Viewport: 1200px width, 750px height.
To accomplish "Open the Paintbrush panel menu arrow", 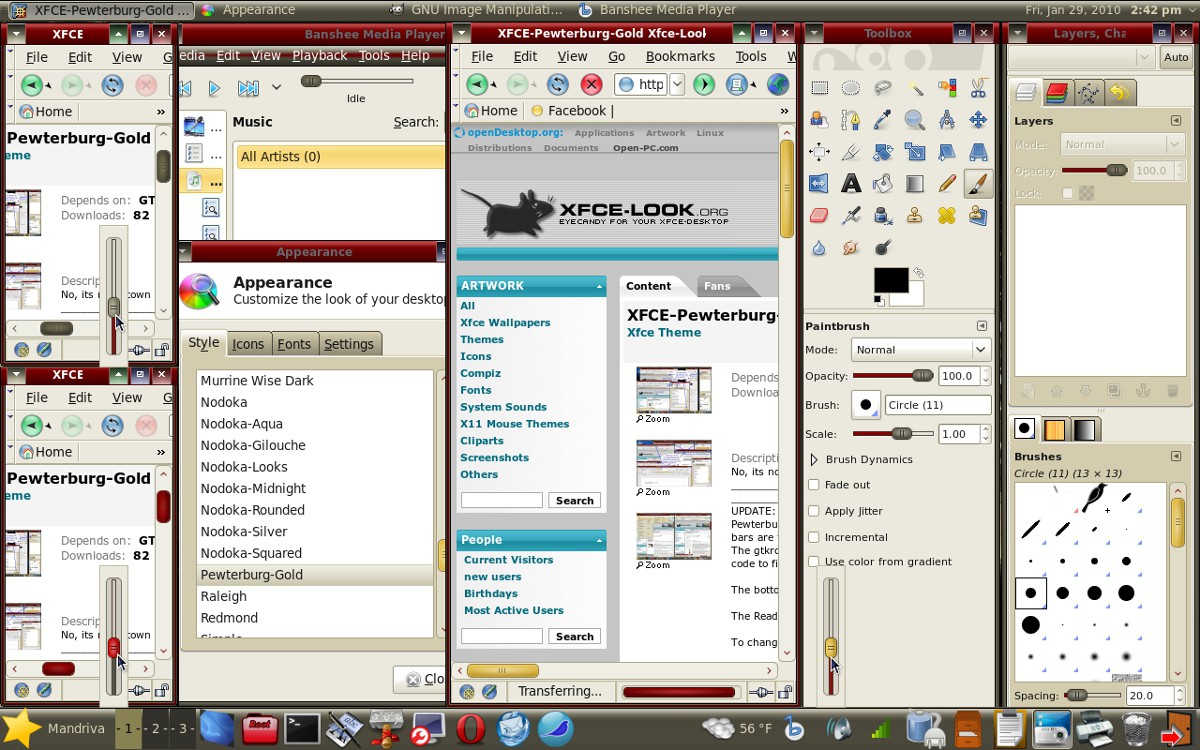I will [981, 326].
